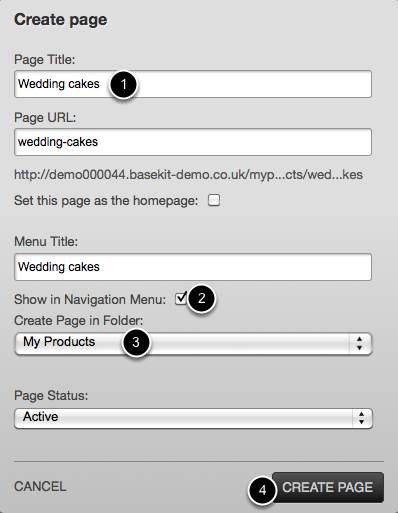
Task: Click the Page Status label
Action: (x=51, y=396)
